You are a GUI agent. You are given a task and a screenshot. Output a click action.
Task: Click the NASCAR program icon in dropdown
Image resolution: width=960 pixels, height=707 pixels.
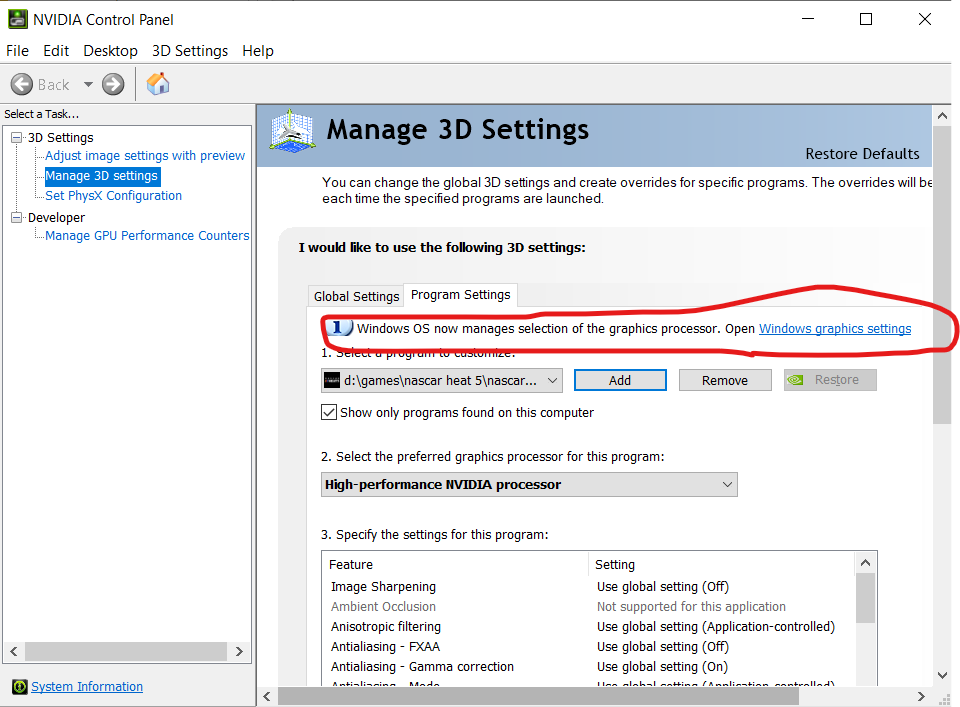[332, 381]
